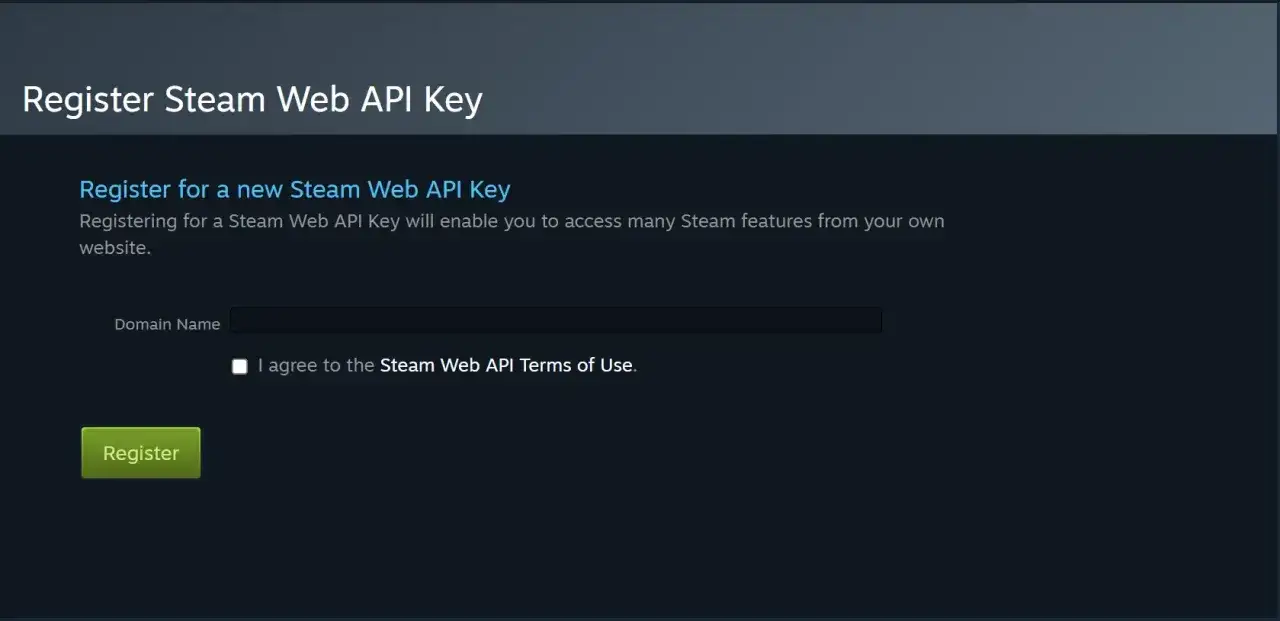This screenshot has width=1280, height=621.
Task: Click inside the Domain Name input field
Action: [x=555, y=320]
